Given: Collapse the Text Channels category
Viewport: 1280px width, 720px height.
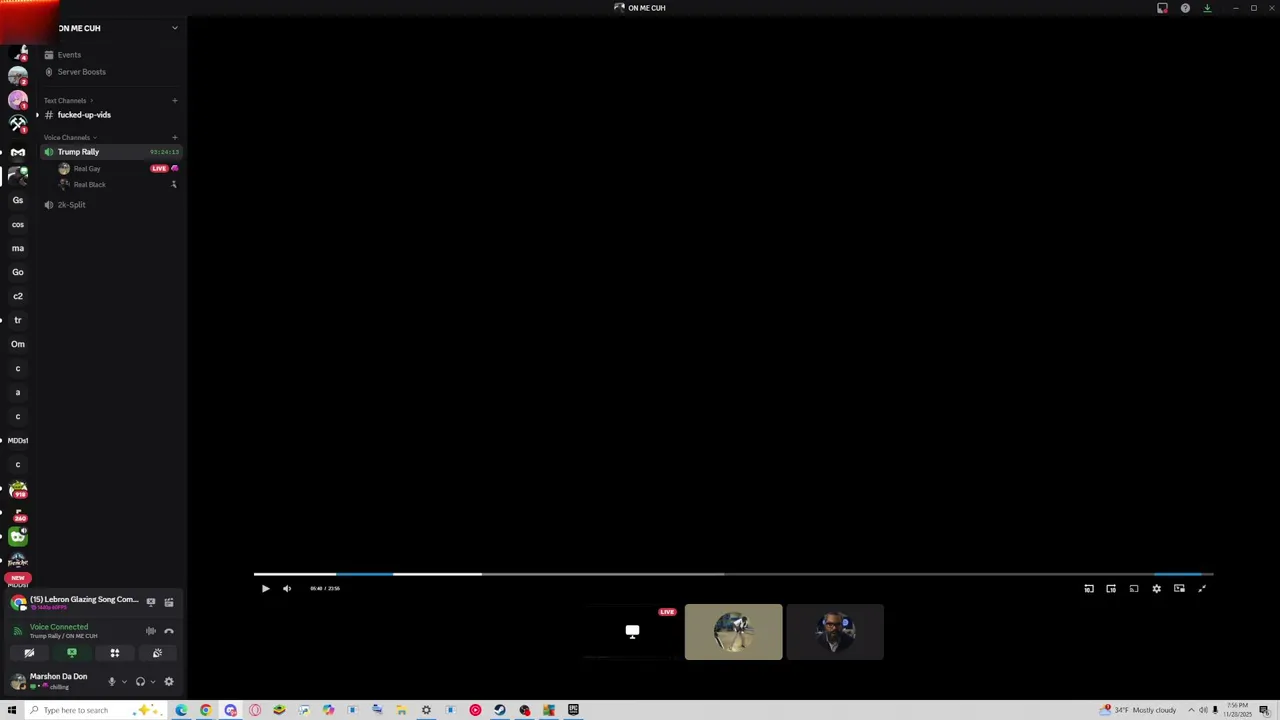Looking at the screenshot, I should click(67, 100).
